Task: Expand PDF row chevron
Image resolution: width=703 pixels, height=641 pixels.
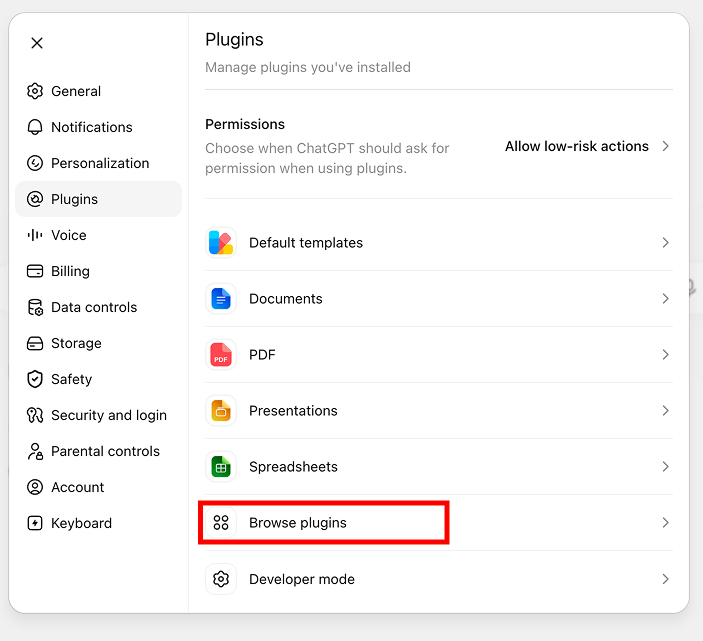Action: point(666,355)
